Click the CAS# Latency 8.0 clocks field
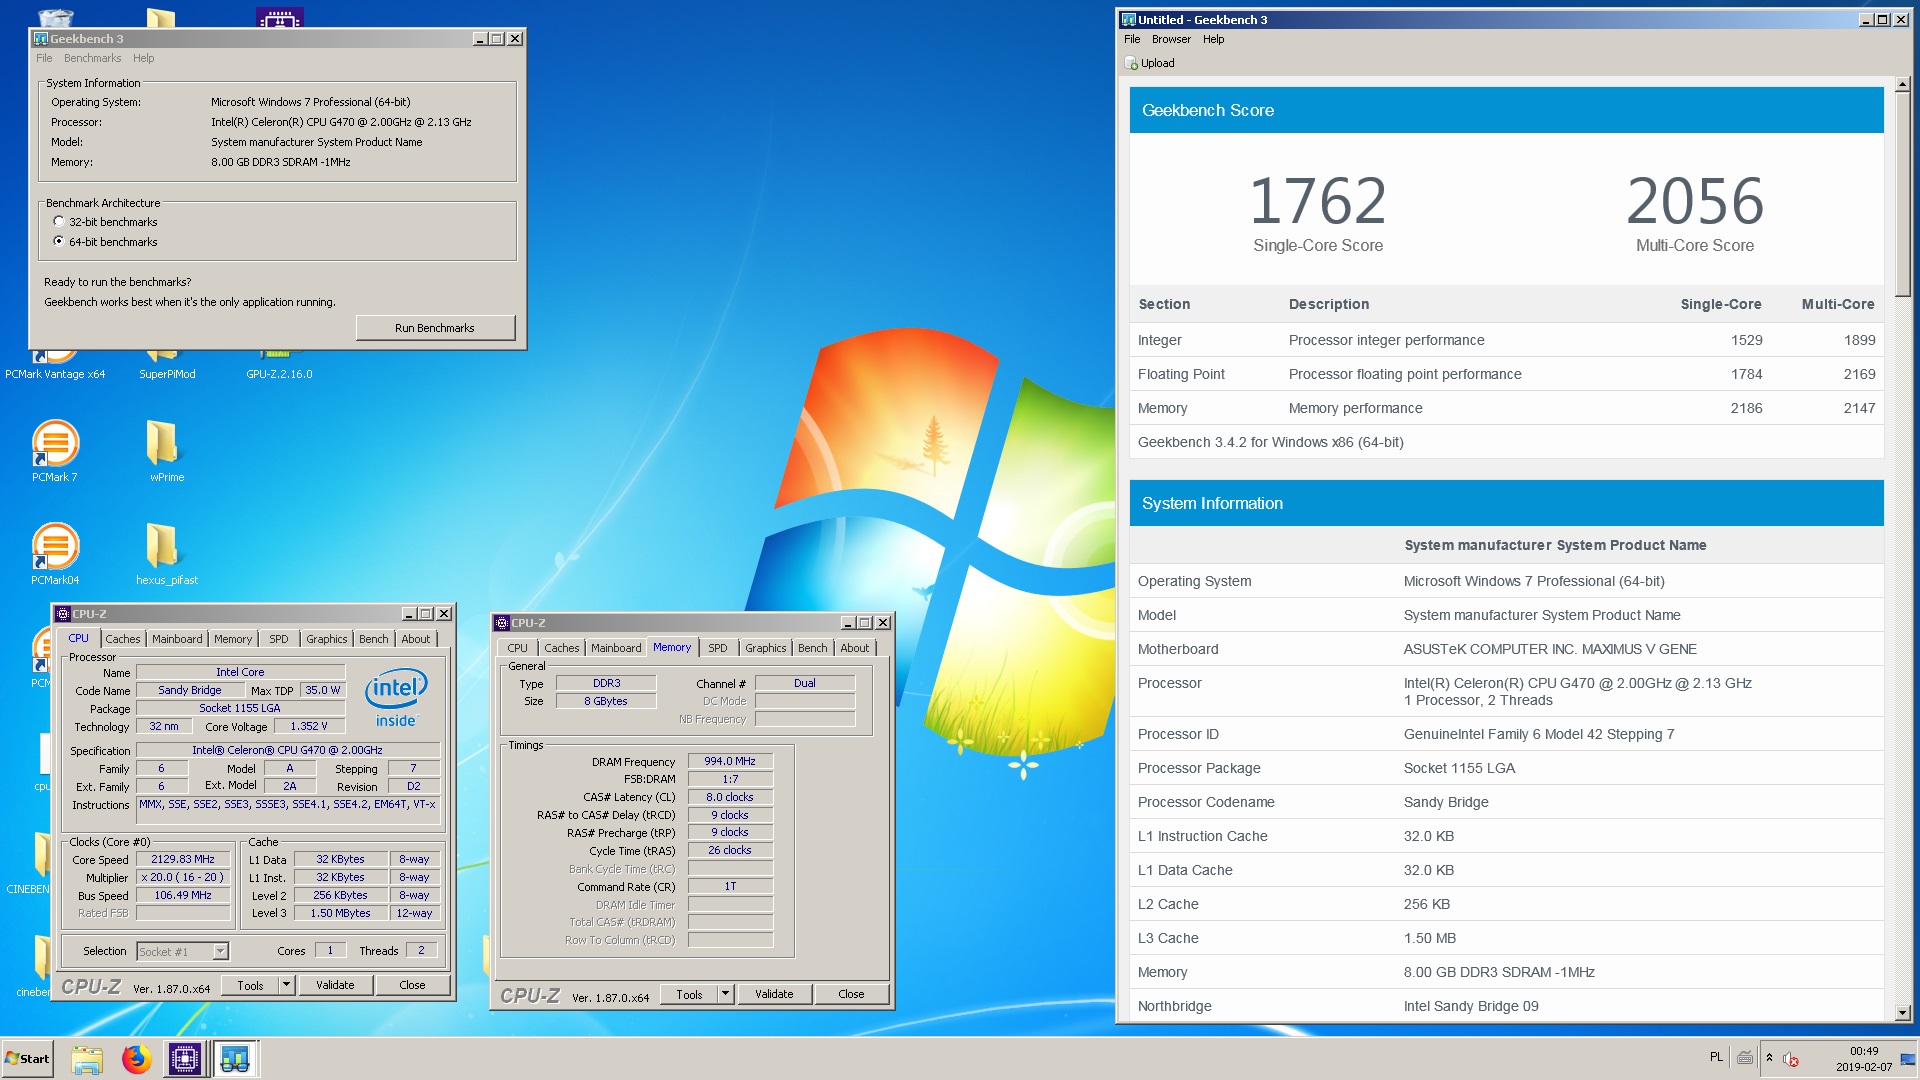This screenshot has height=1080, width=1920. pyautogui.click(x=730, y=797)
